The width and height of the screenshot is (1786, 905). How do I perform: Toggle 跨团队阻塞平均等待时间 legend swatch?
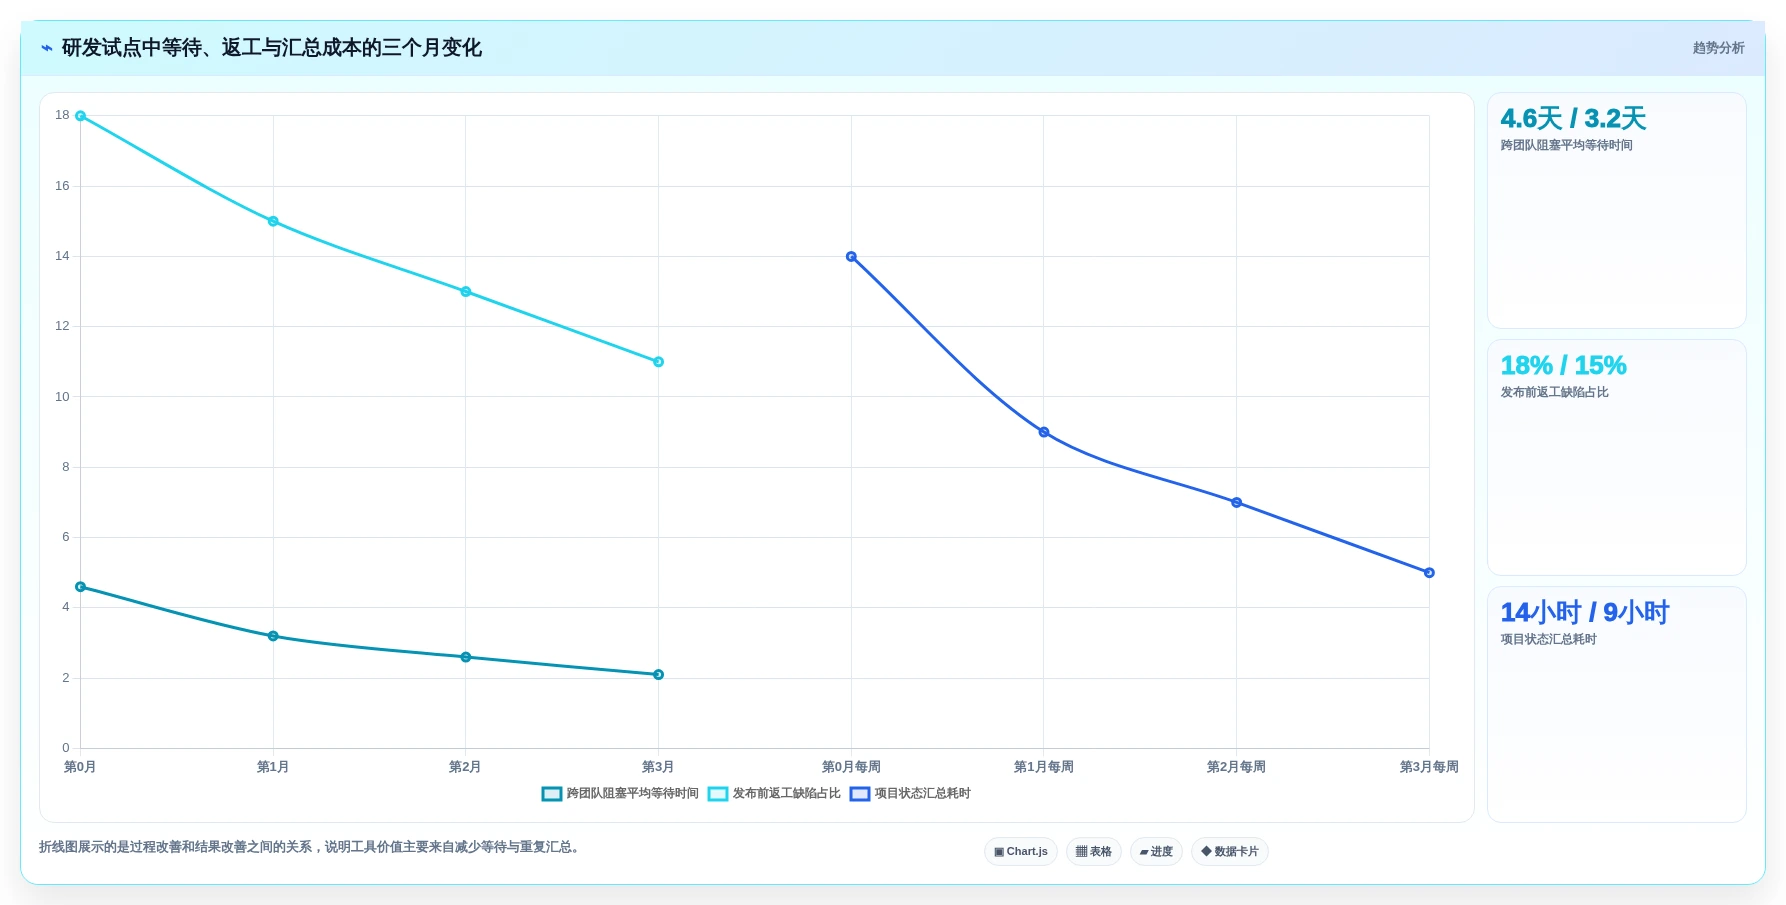[552, 794]
